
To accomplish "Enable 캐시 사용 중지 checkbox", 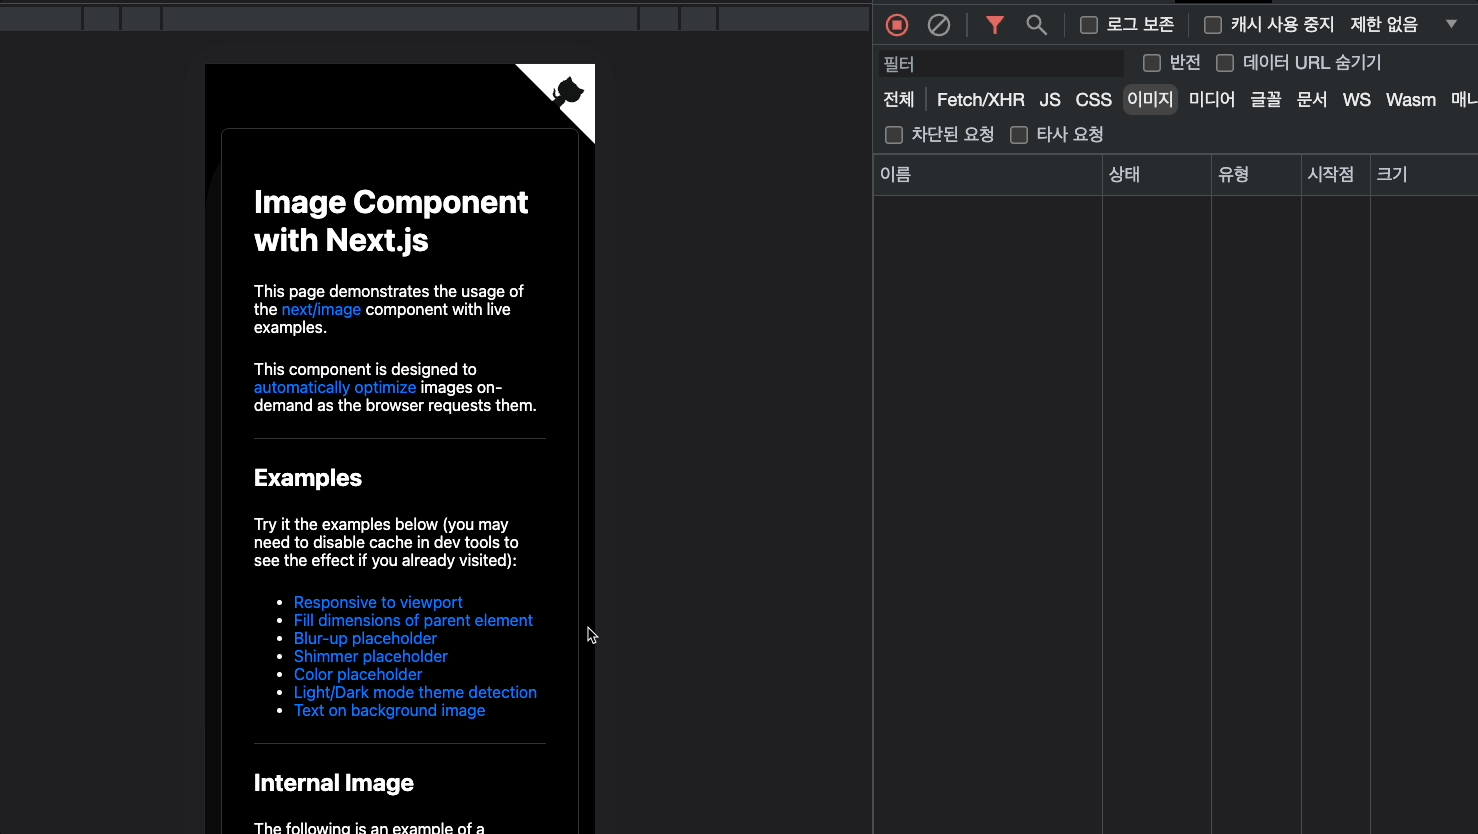I will click(1213, 25).
